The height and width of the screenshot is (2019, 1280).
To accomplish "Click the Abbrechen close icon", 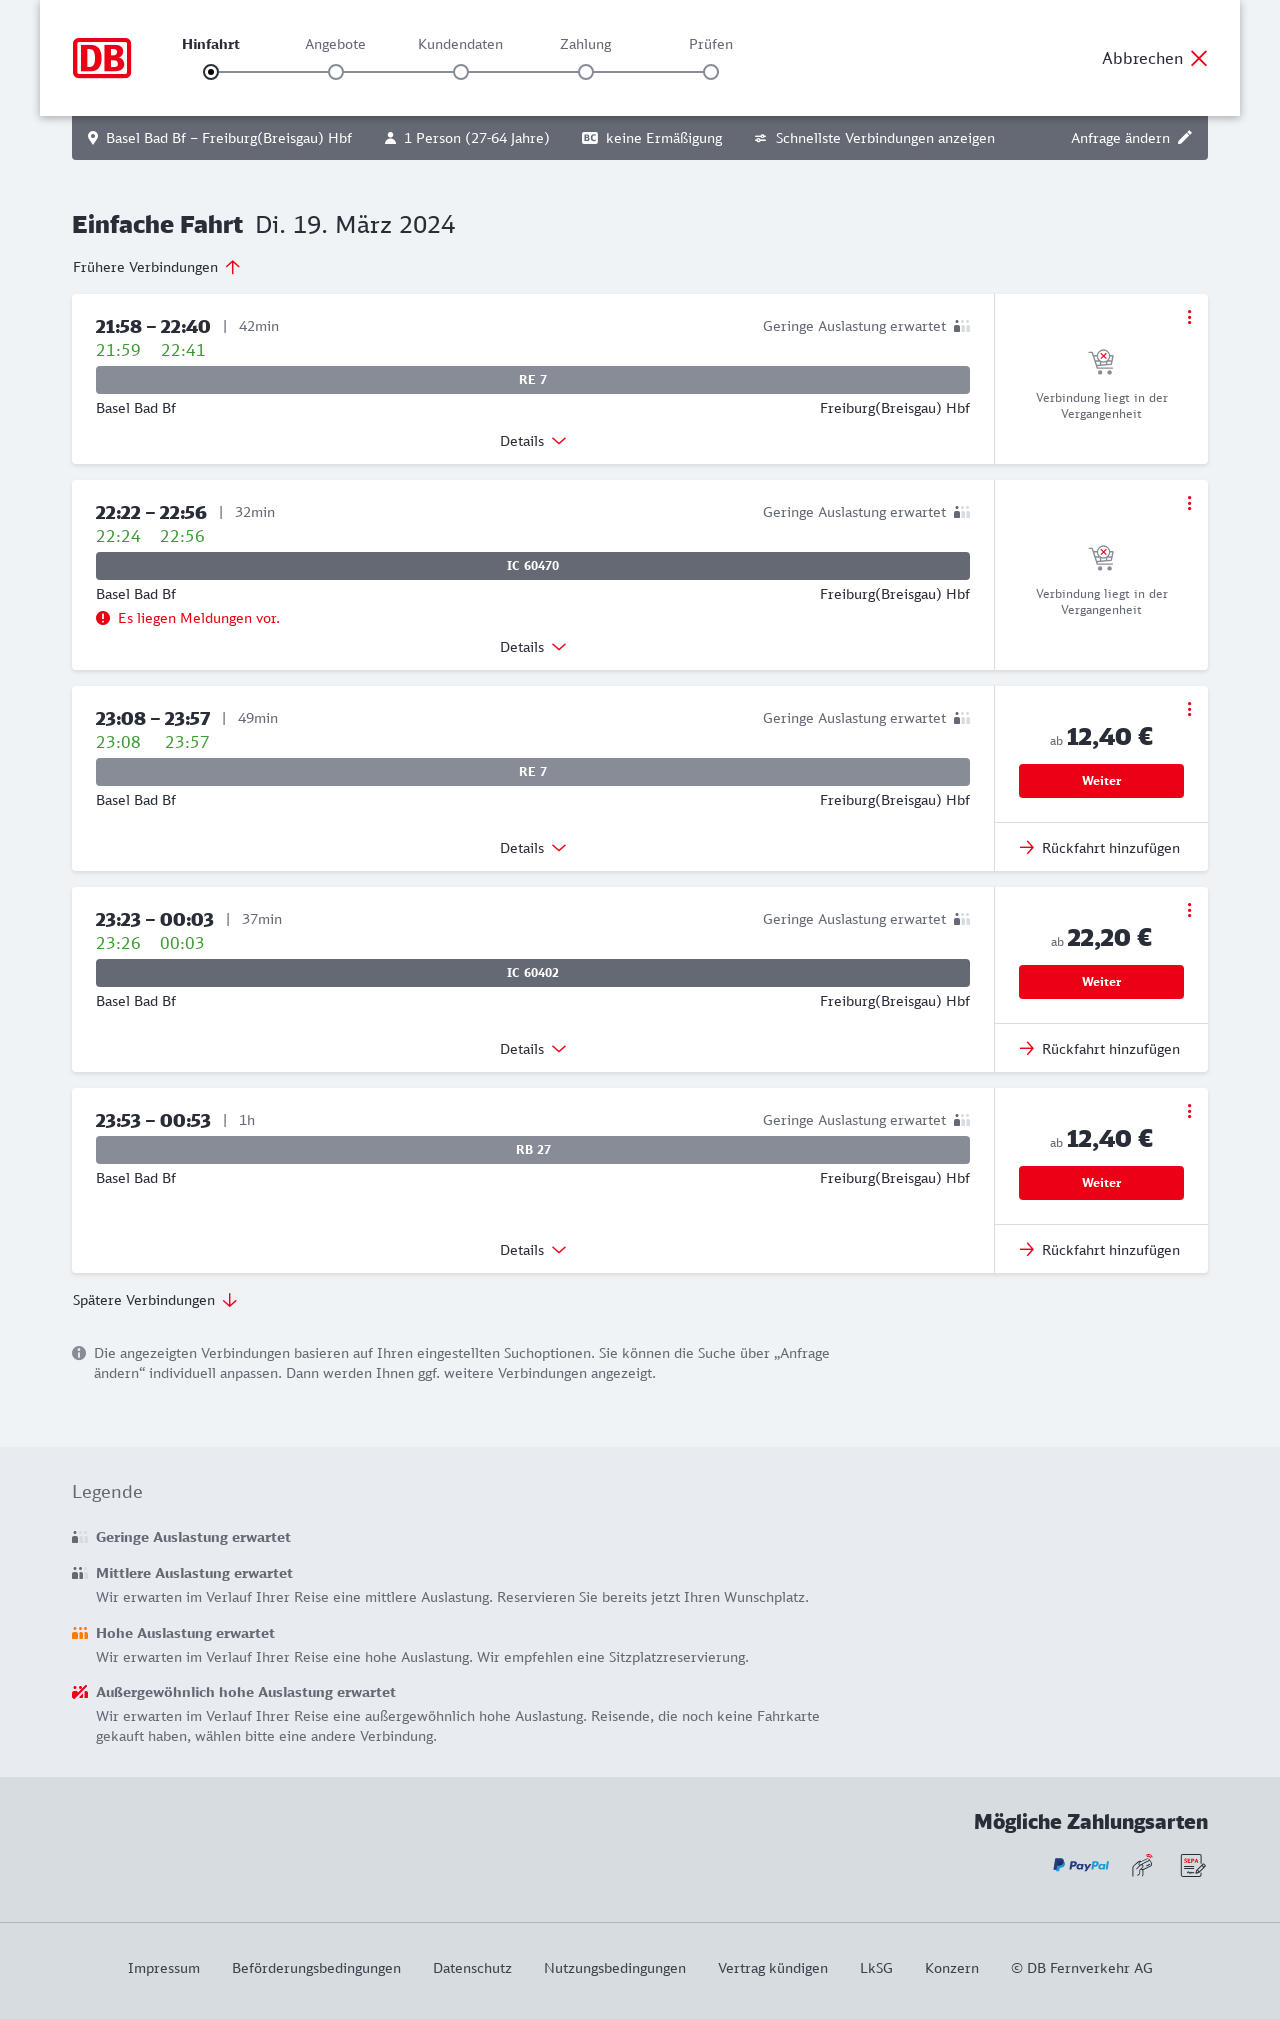I will point(1199,58).
